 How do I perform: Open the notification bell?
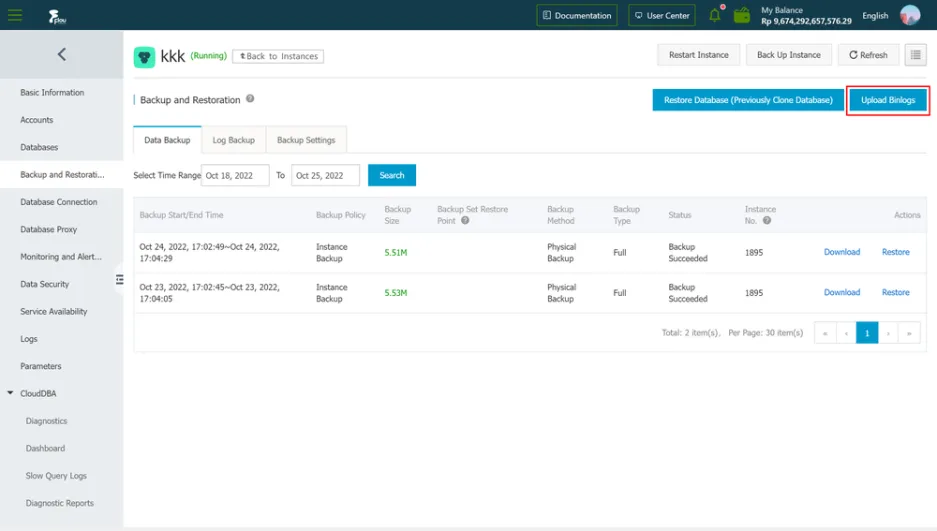[x=715, y=15]
